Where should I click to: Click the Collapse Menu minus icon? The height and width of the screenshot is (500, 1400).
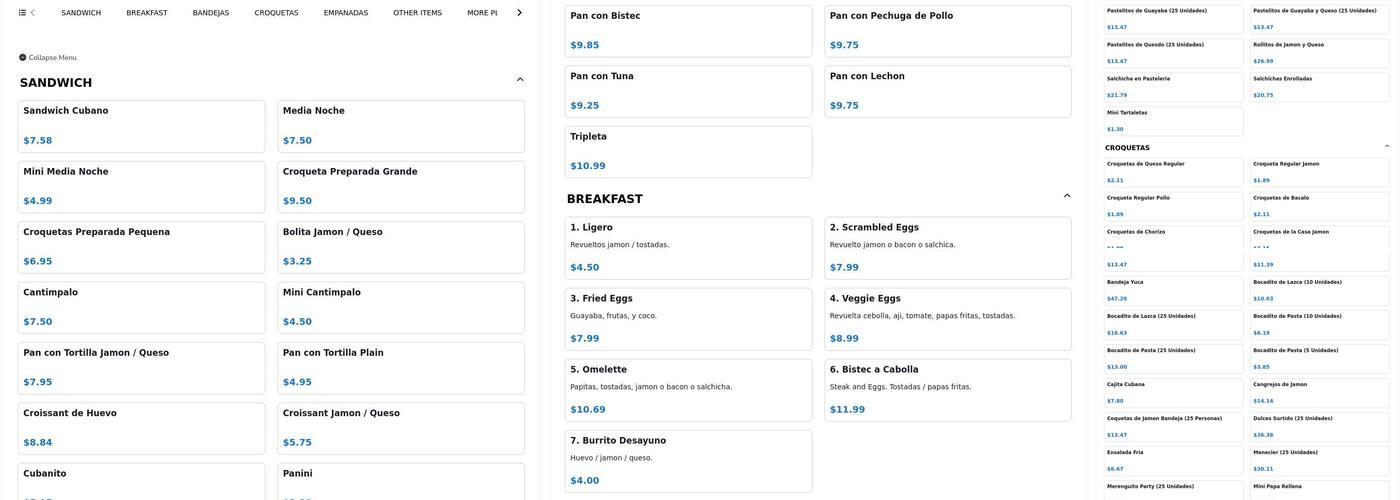point(23,58)
